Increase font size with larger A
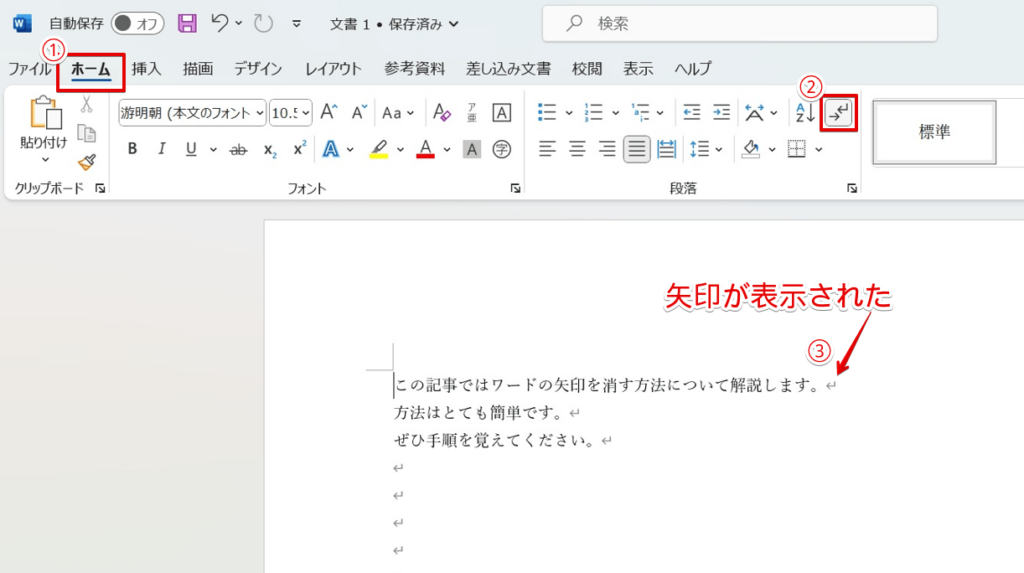 pyautogui.click(x=328, y=112)
